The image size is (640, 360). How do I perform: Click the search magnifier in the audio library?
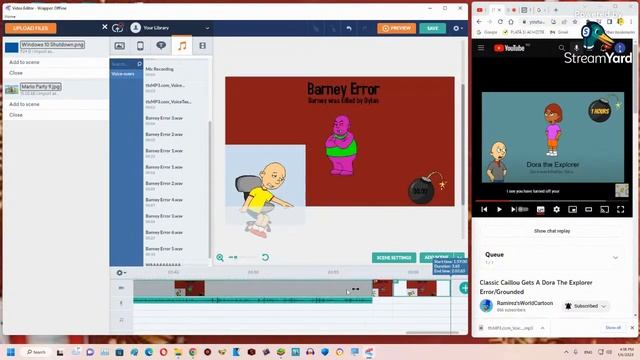[x=140, y=64]
